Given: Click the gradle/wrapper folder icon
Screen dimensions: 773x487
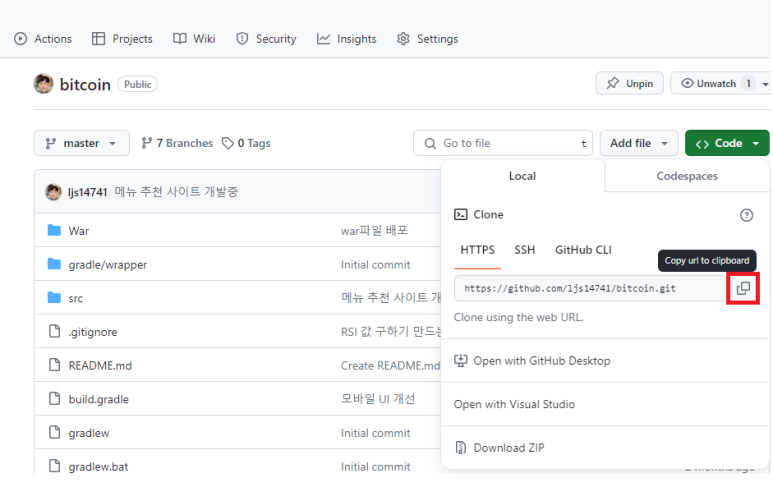Looking at the screenshot, I should (54, 264).
